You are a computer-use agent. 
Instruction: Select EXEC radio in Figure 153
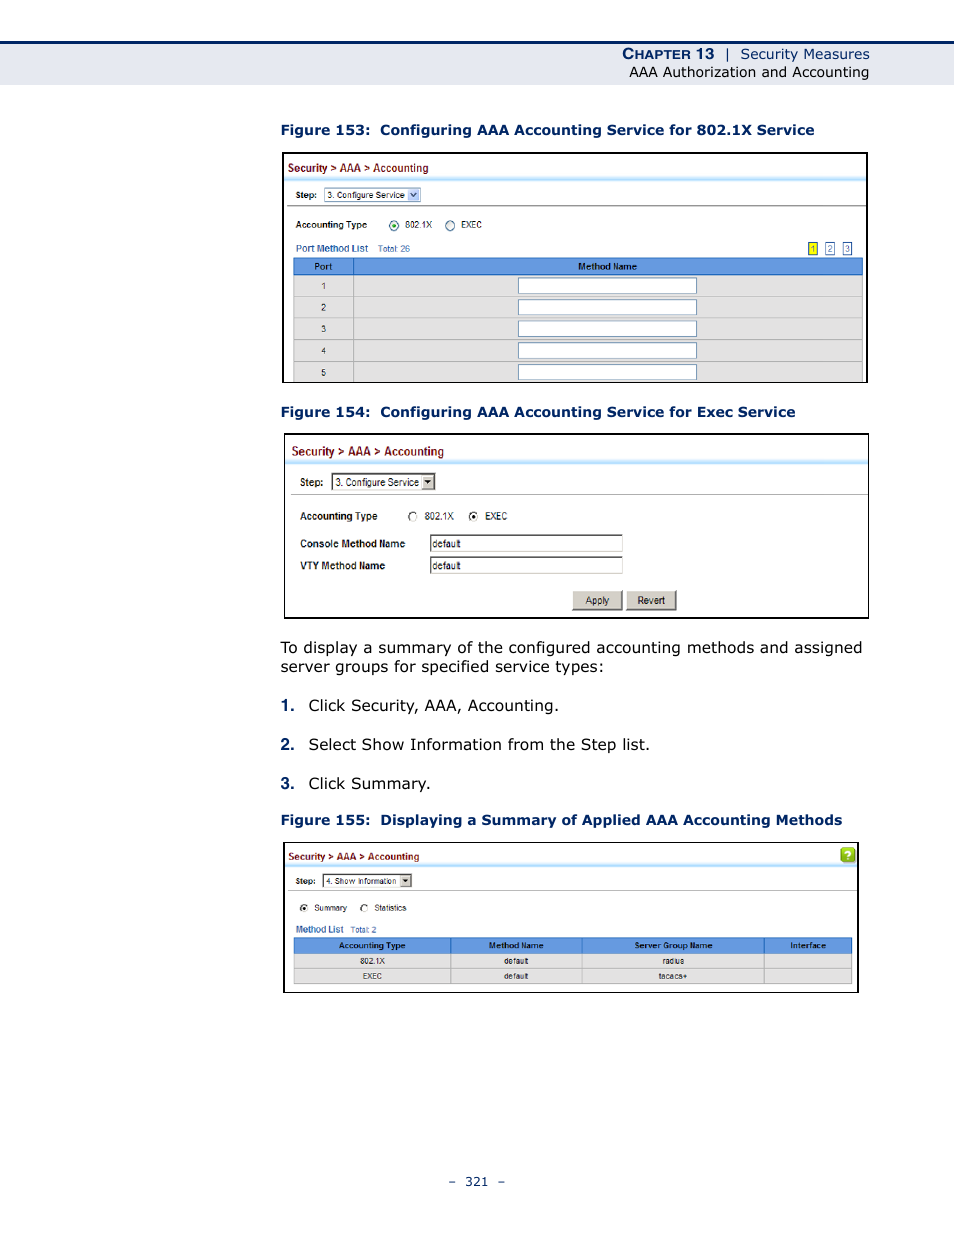coord(450,225)
